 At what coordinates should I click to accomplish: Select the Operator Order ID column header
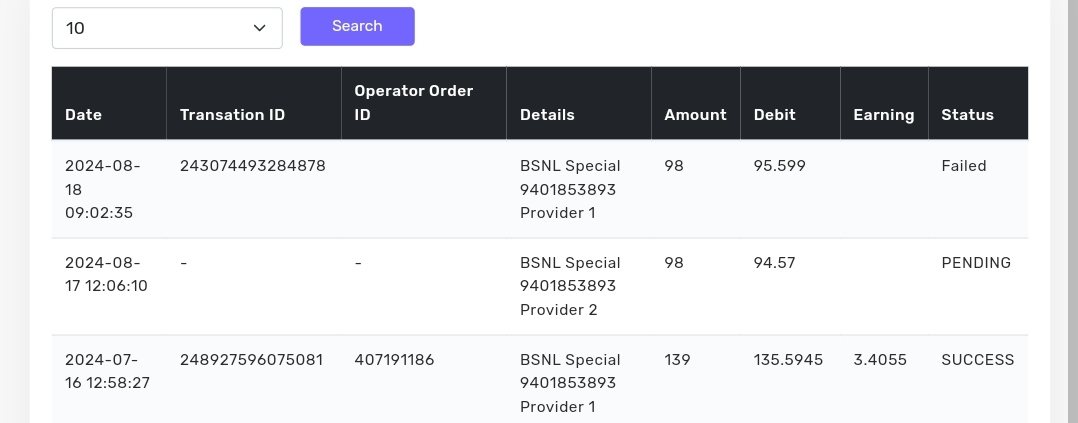pos(414,103)
